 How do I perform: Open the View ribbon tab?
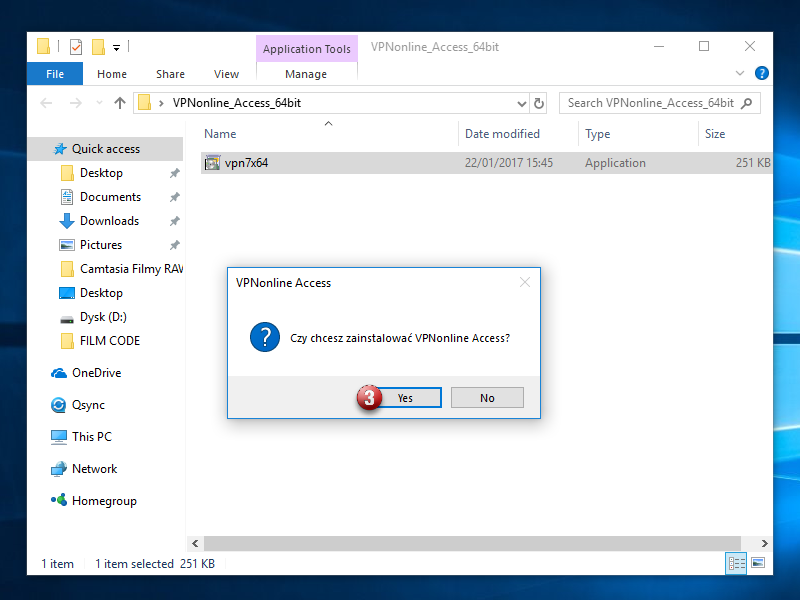pos(227,74)
